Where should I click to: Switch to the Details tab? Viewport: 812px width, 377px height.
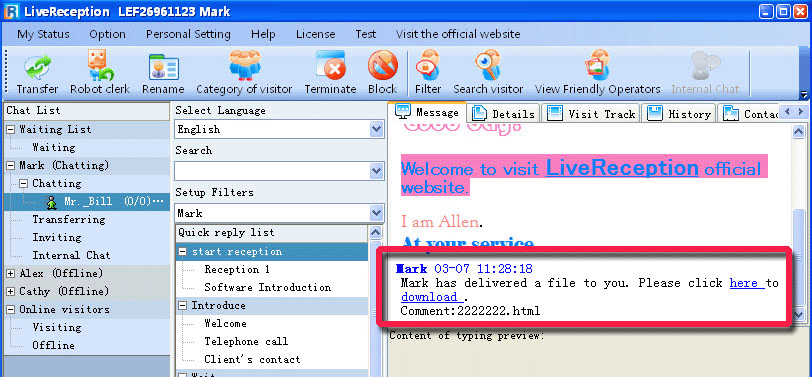pyautogui.click(x=503, y=113)
